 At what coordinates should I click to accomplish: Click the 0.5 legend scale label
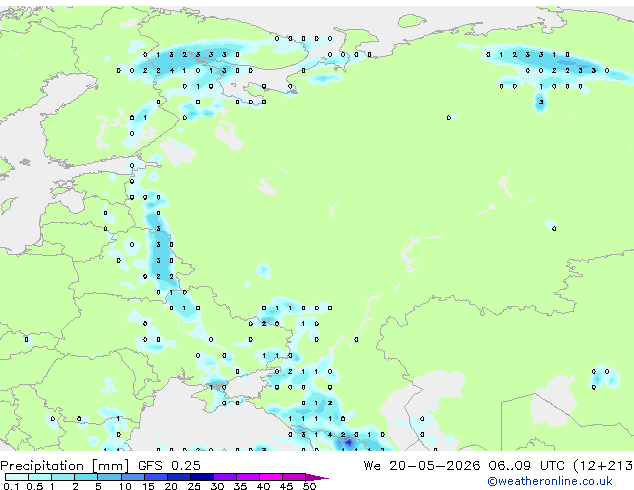pyautogui.click(x=34, y=486)
